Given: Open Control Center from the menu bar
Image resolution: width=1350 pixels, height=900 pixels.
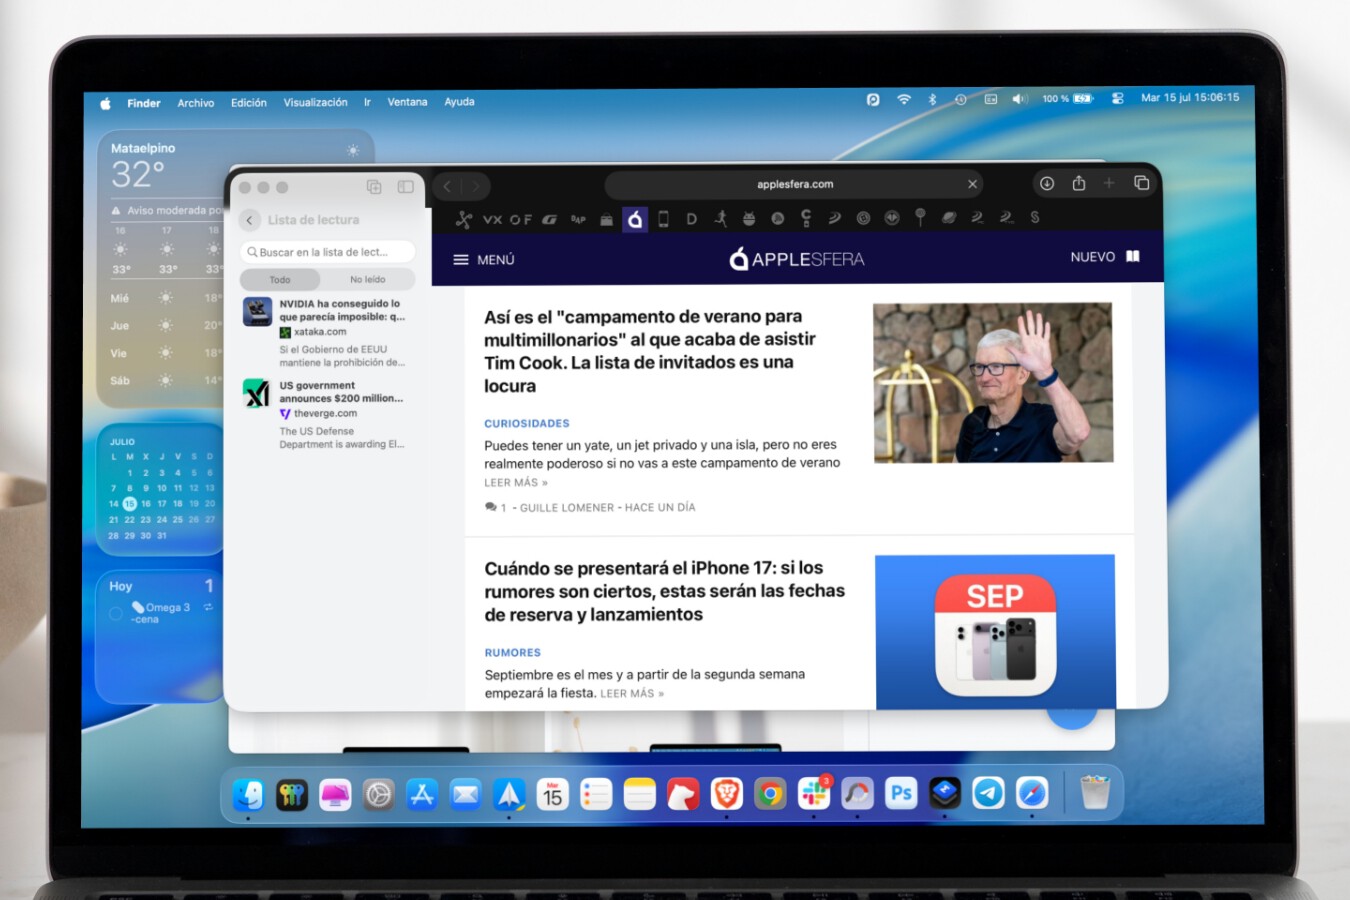Looking at the screenshot, I should click(x=1117, y=98).
